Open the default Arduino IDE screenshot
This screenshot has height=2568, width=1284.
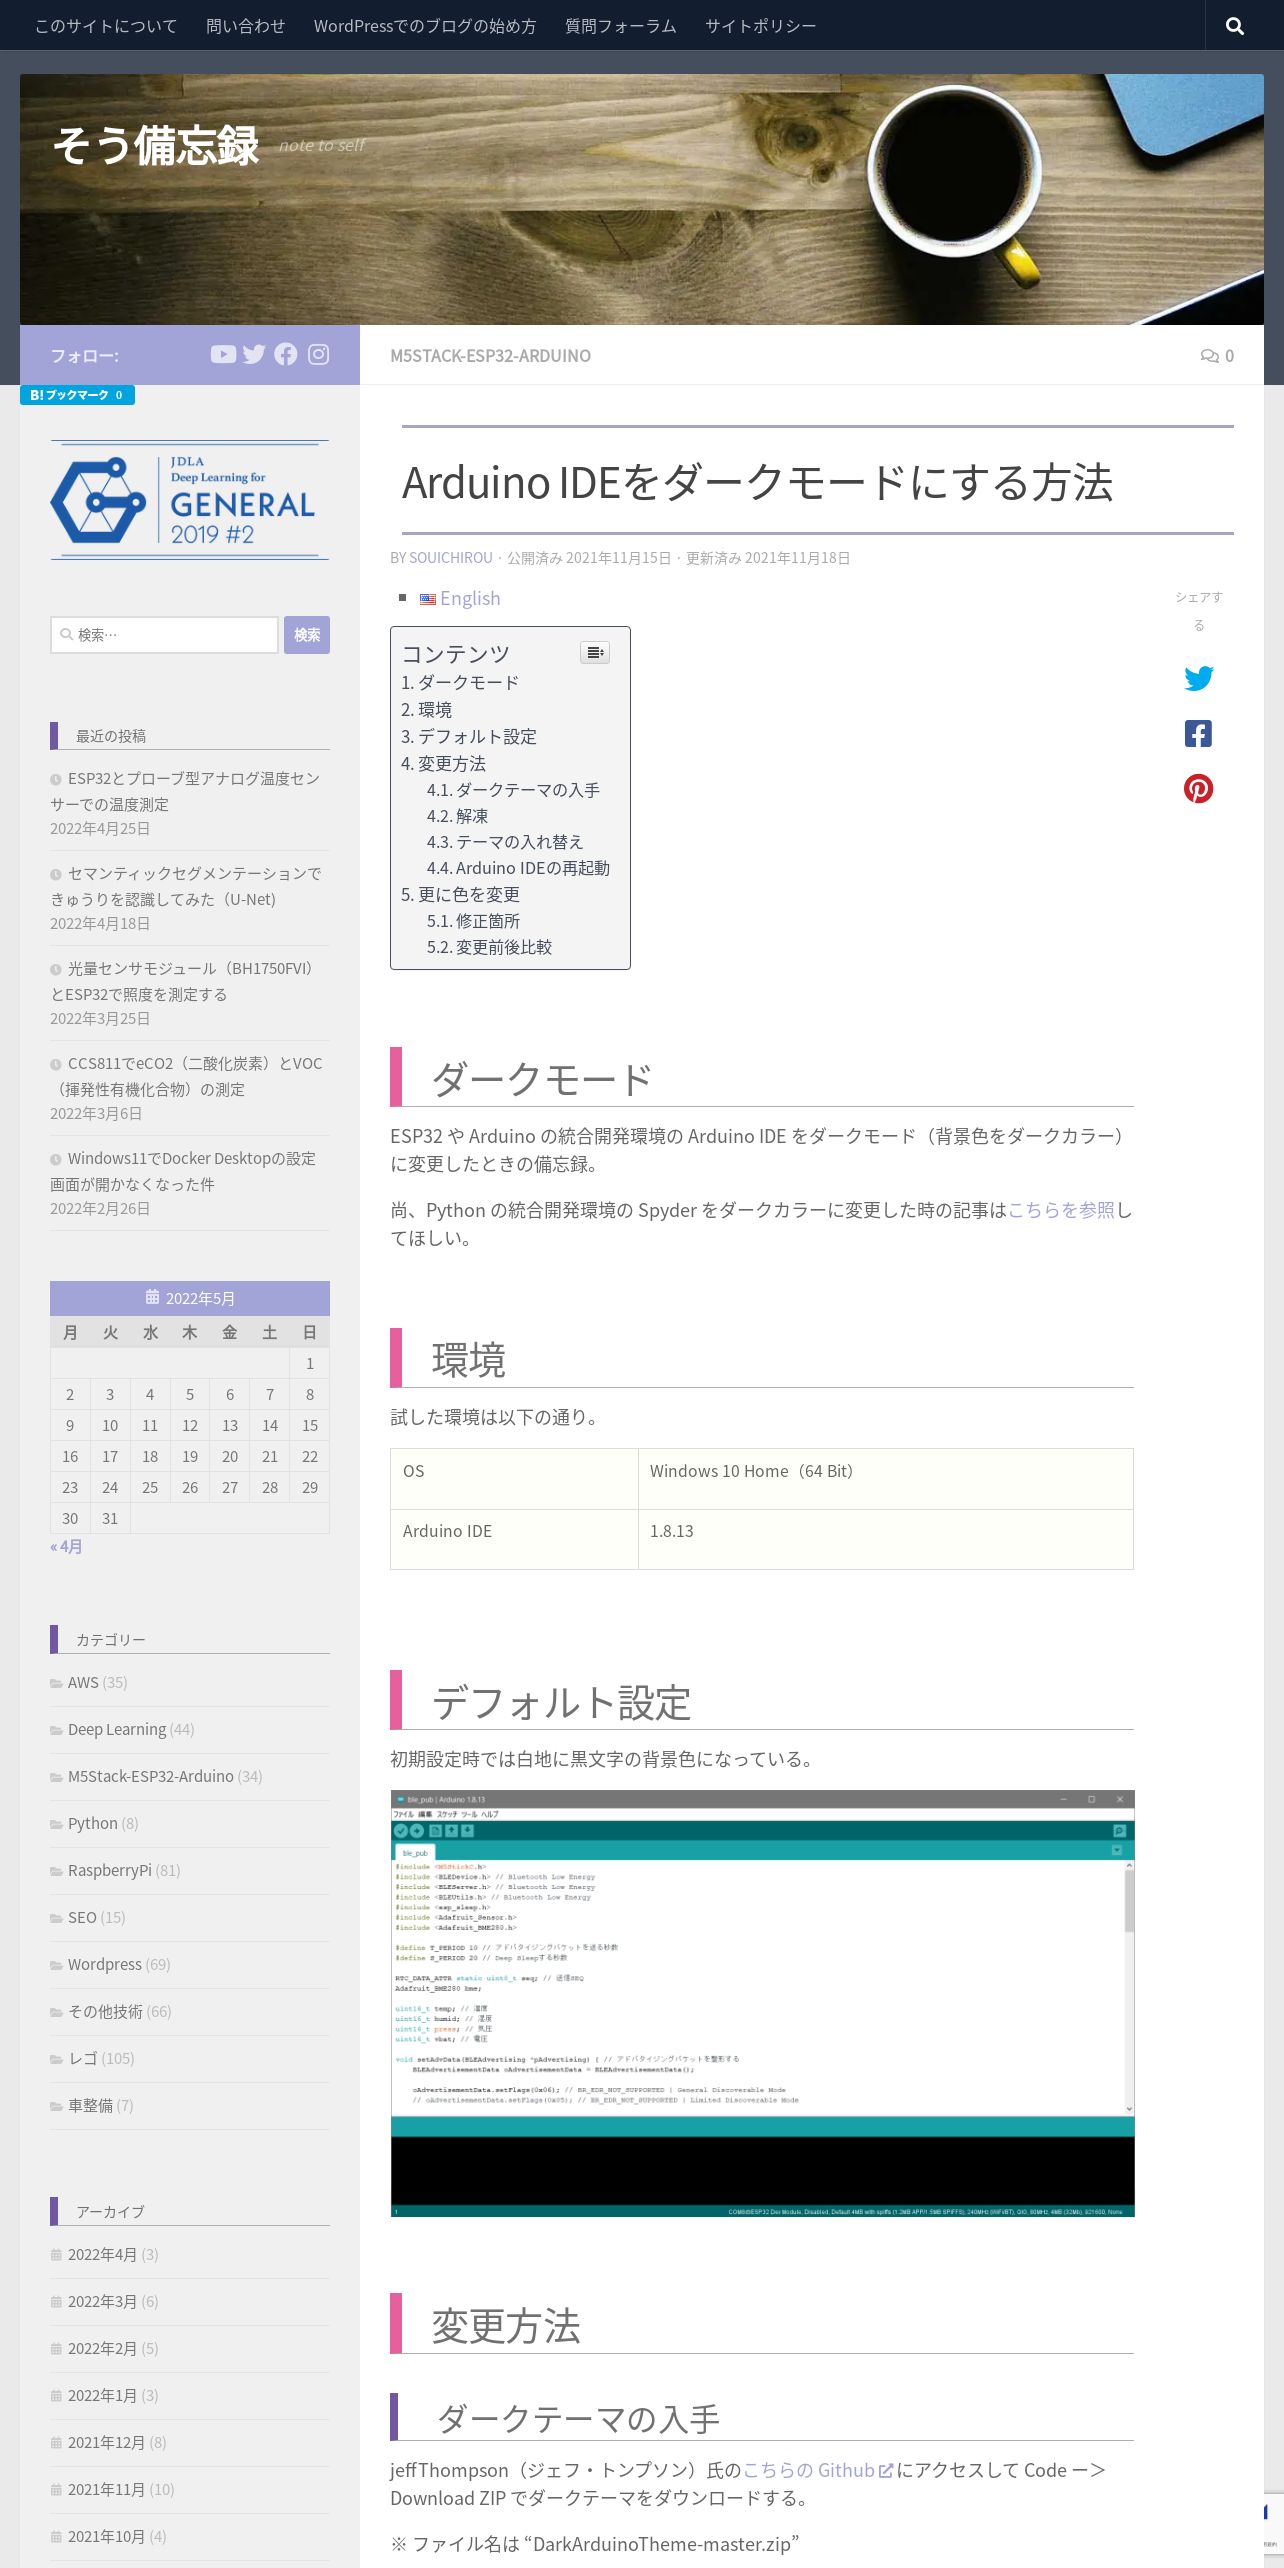(x=762, y=2003)
